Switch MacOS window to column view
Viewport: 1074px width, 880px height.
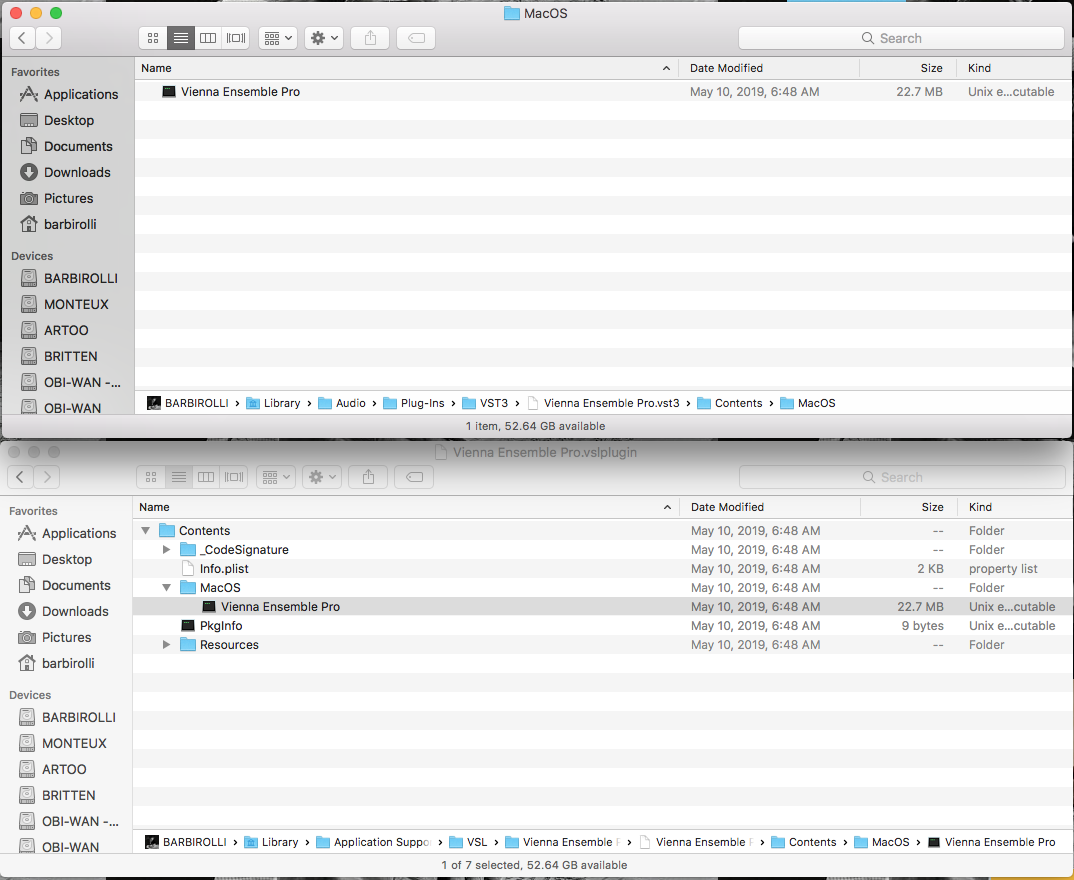point(208,38)
